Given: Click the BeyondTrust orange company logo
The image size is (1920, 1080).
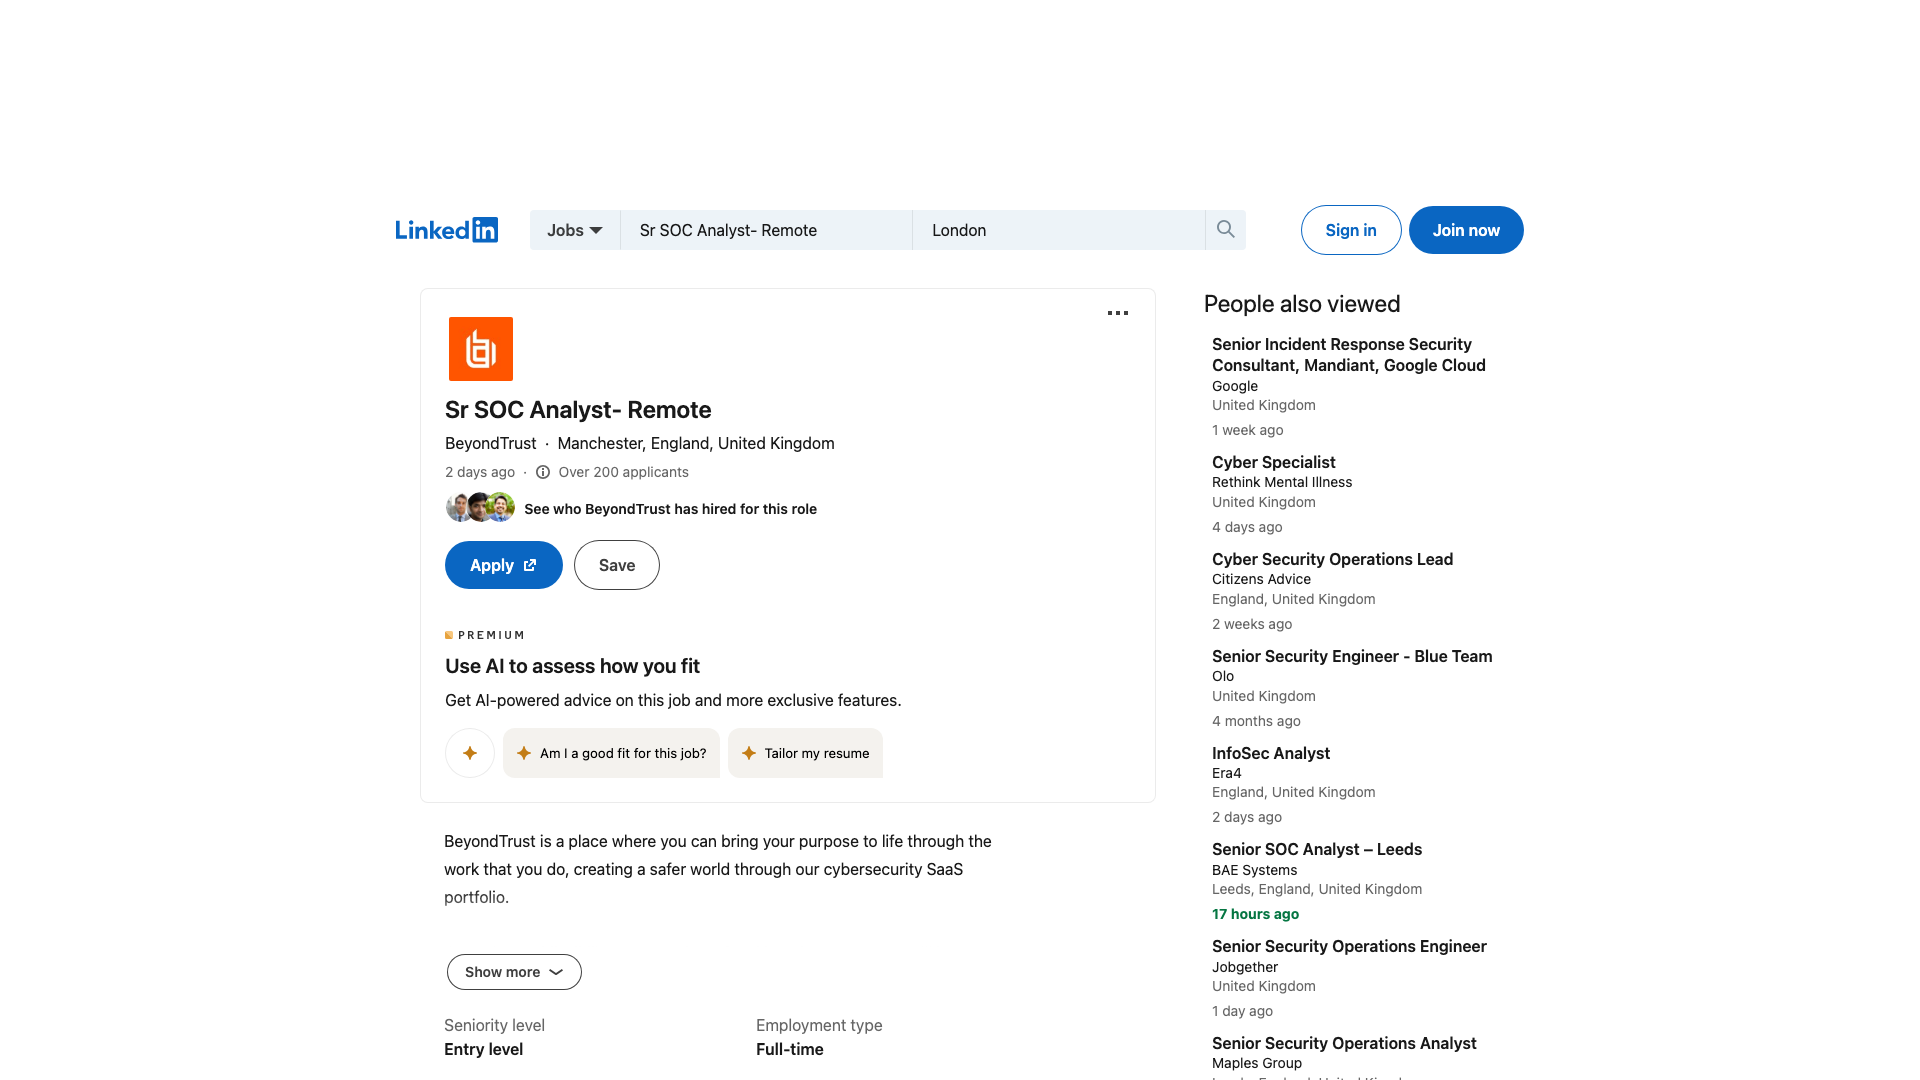Looking at the screenshot, I should (481, 349).
